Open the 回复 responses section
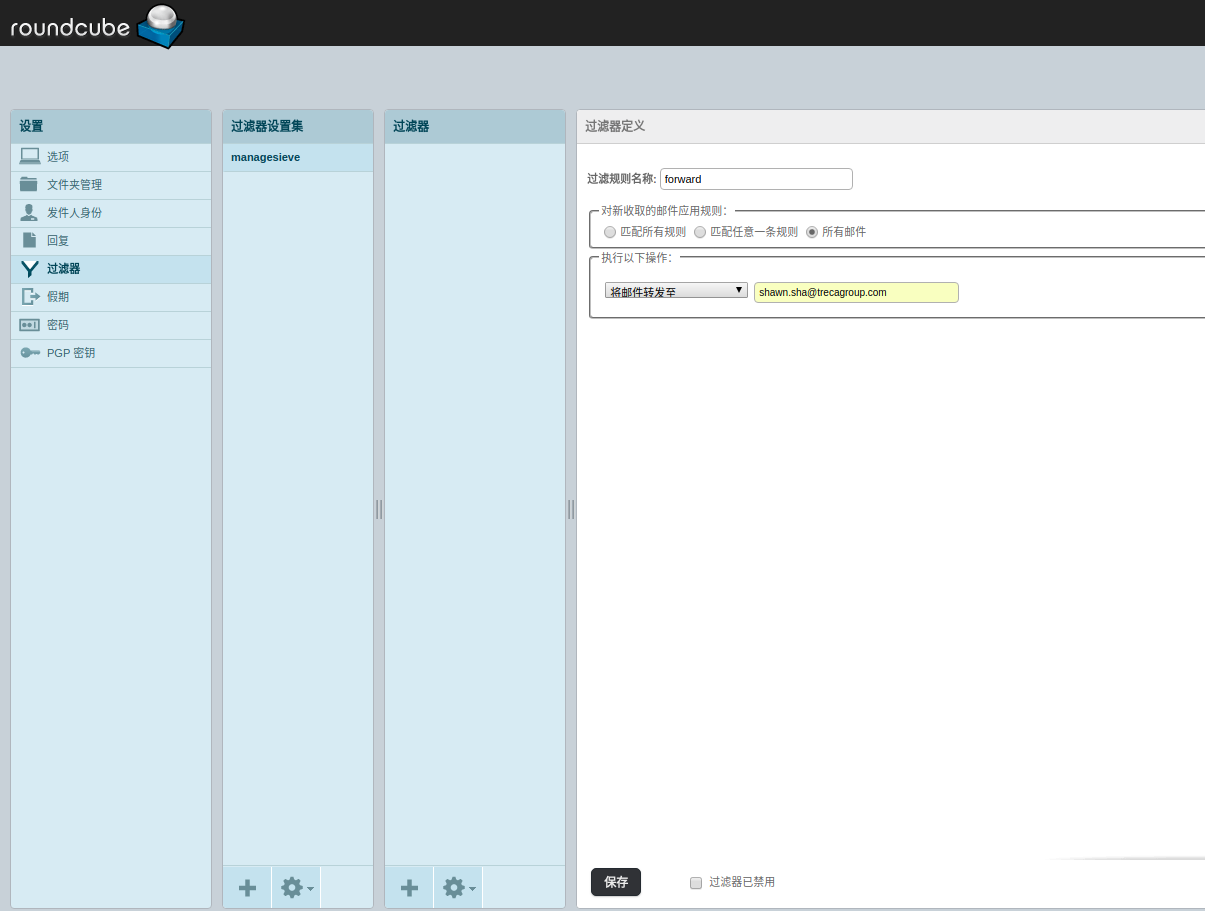1205x911 pixels. click(57, 240)
